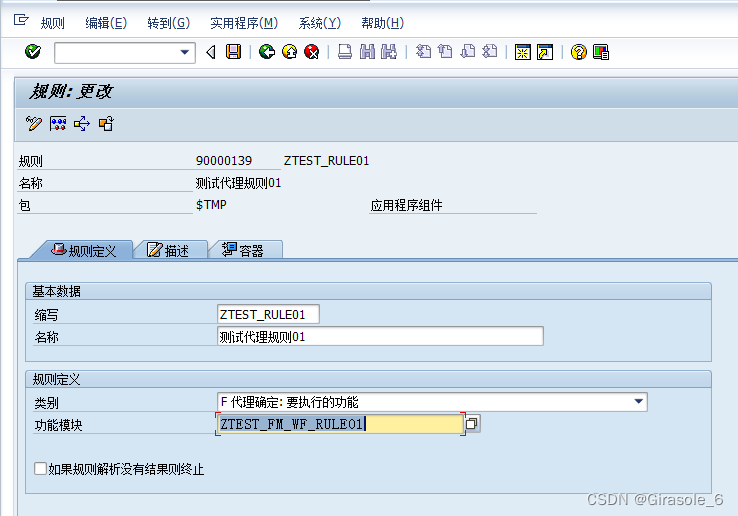The image size is (738, 516).
Task: Go to First Page icon
Action: (x=423, y=52)
